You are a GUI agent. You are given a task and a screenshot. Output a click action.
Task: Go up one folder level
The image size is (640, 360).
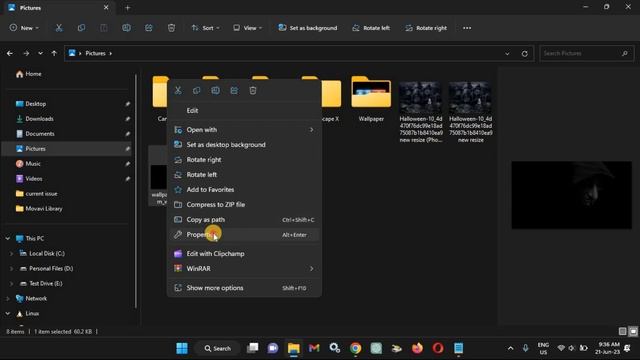54,53
